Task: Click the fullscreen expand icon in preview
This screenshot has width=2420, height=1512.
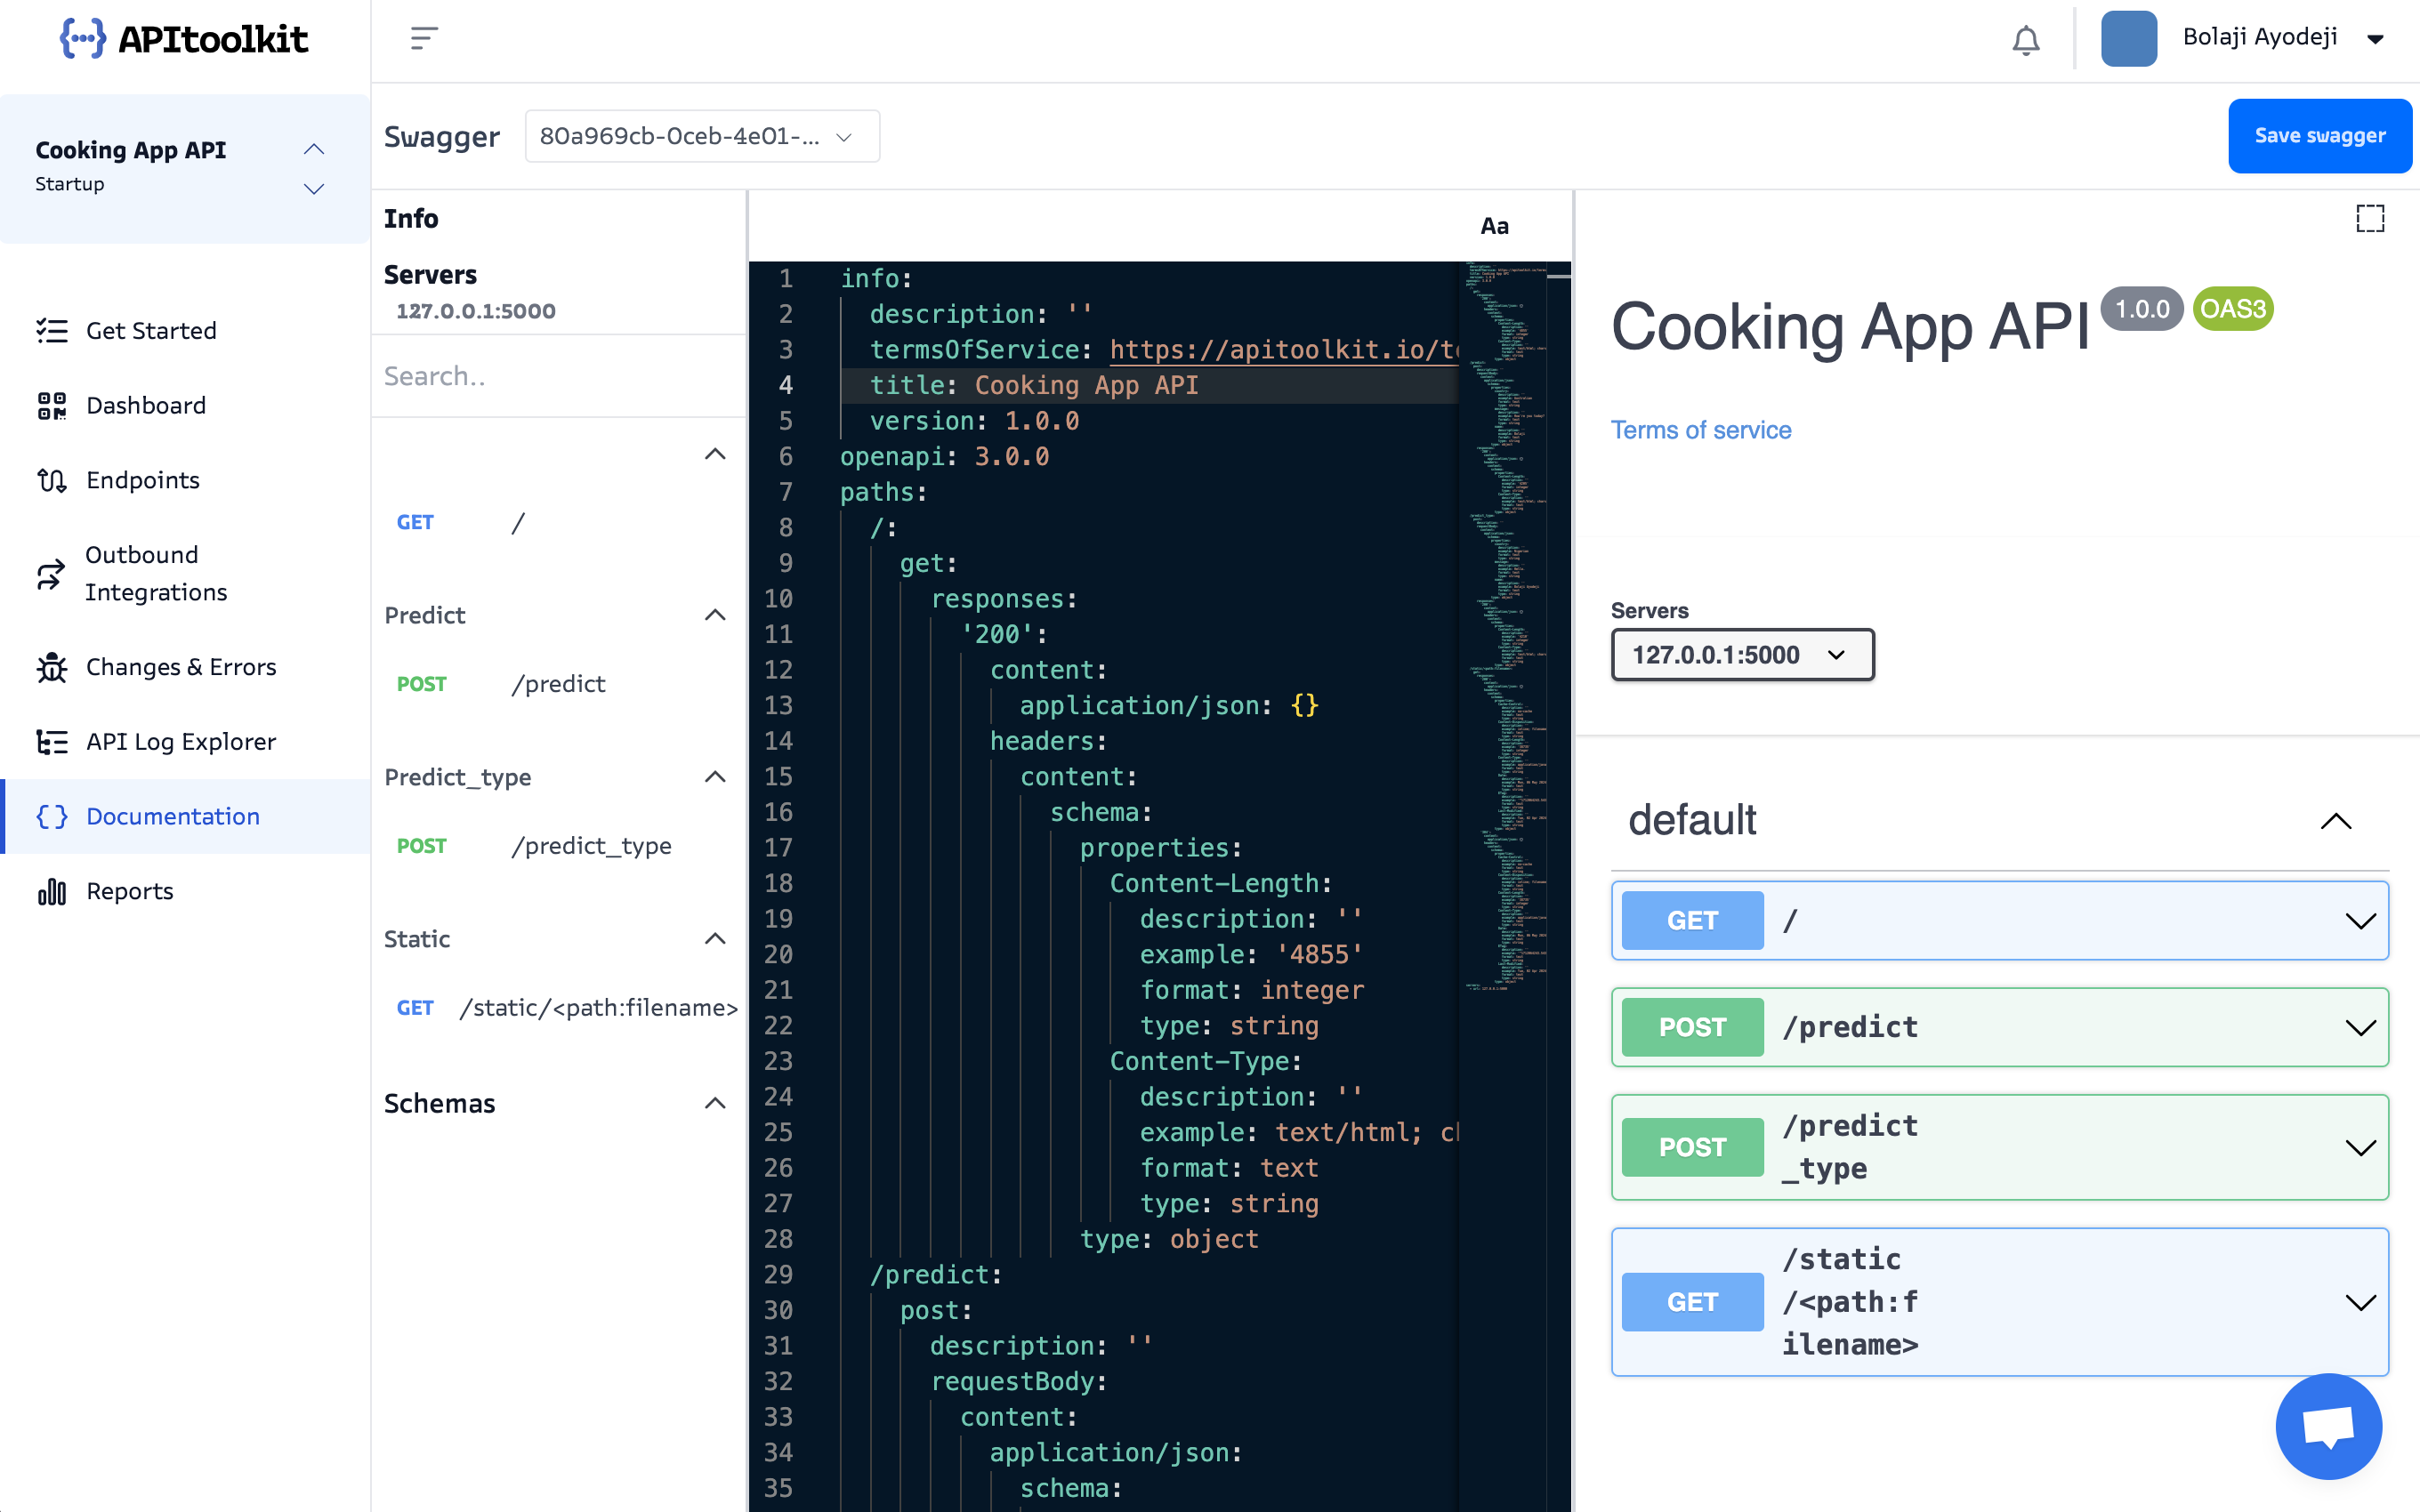Action: [2369, 218]
